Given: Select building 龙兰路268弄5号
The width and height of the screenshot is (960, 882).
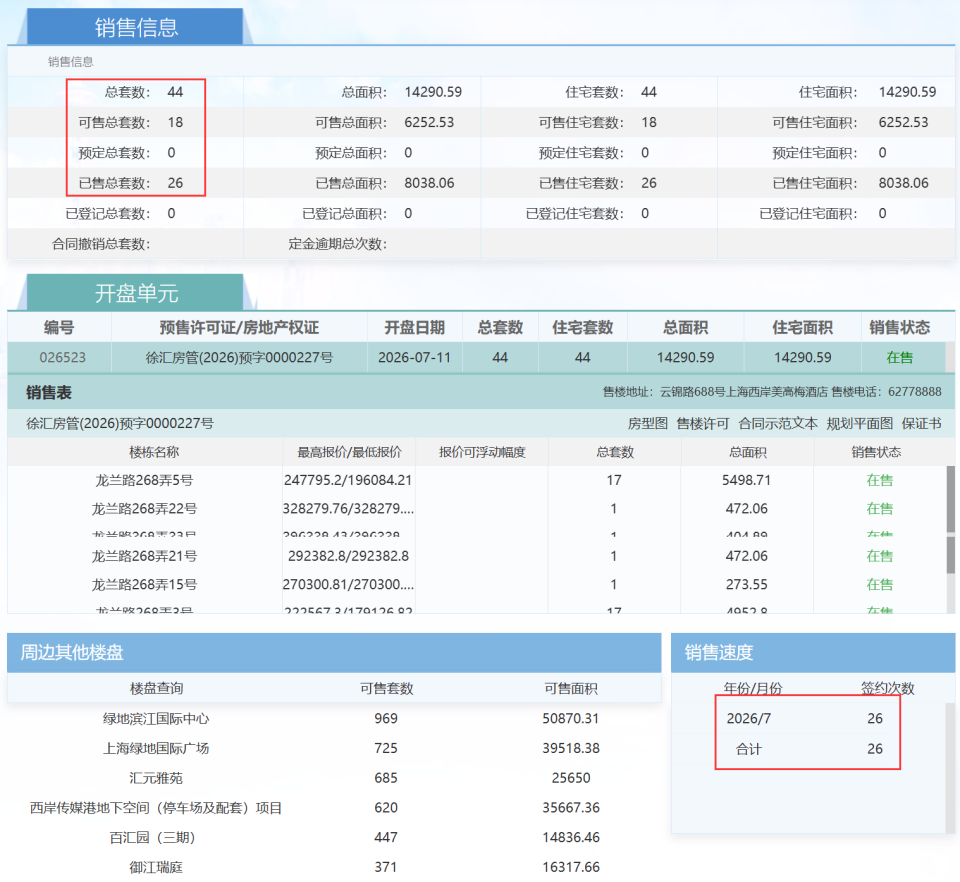Looking at the screenshot, I should (144, 480).
